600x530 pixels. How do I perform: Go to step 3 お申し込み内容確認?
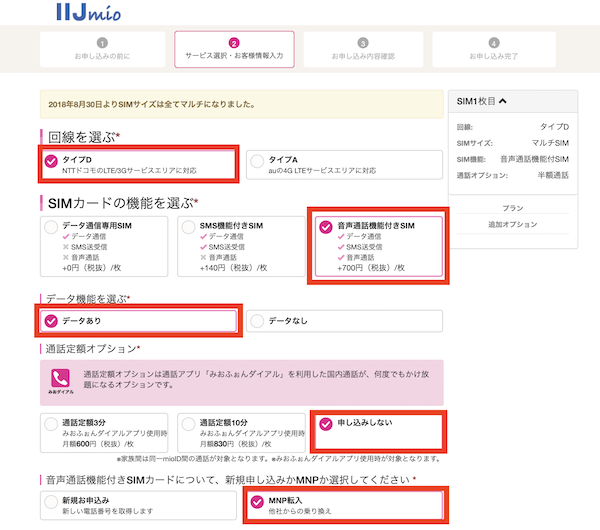[363, 49]
